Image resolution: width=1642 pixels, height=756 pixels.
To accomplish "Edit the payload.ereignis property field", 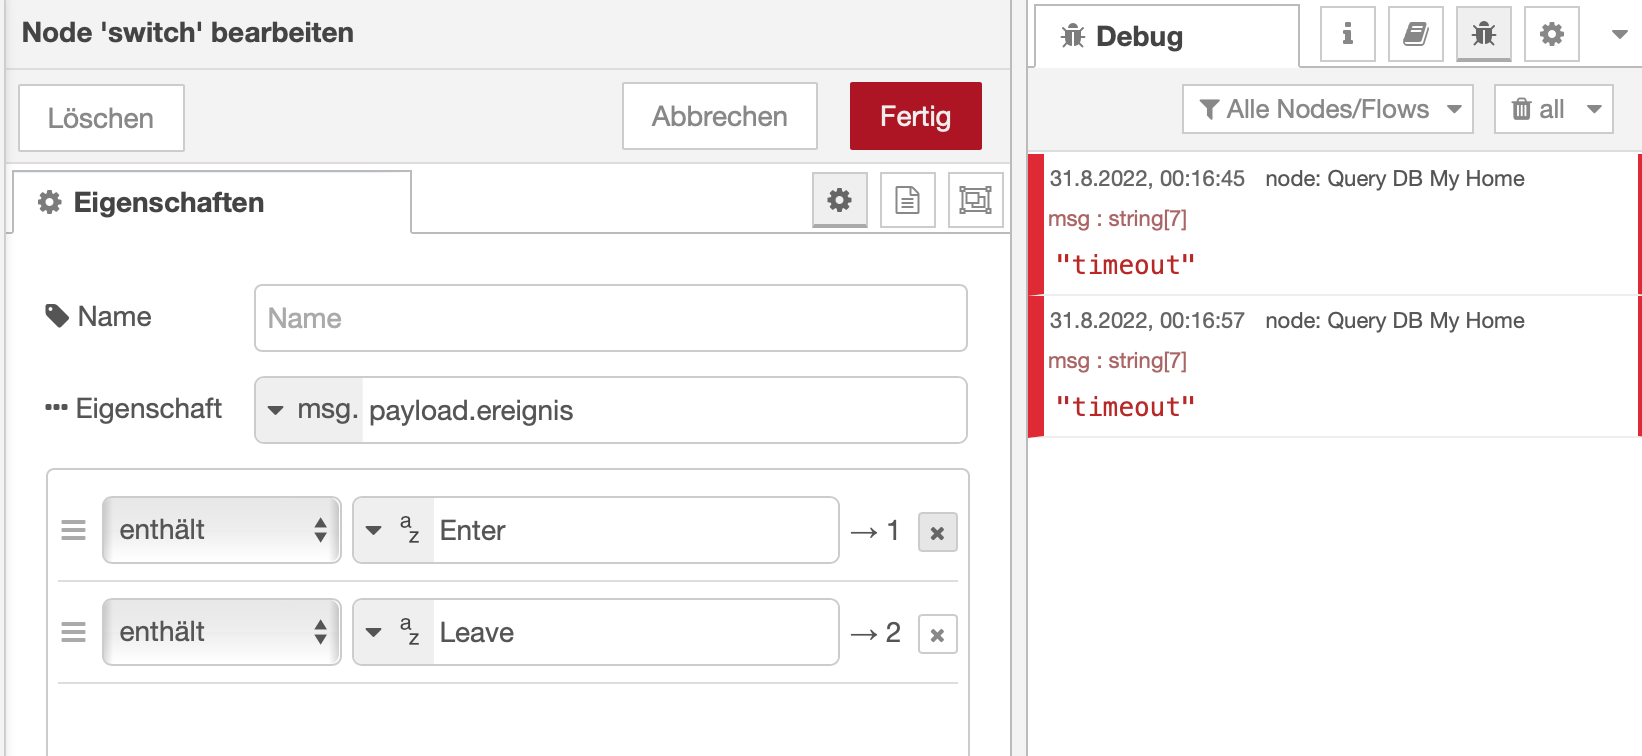I will pos(664,410).
